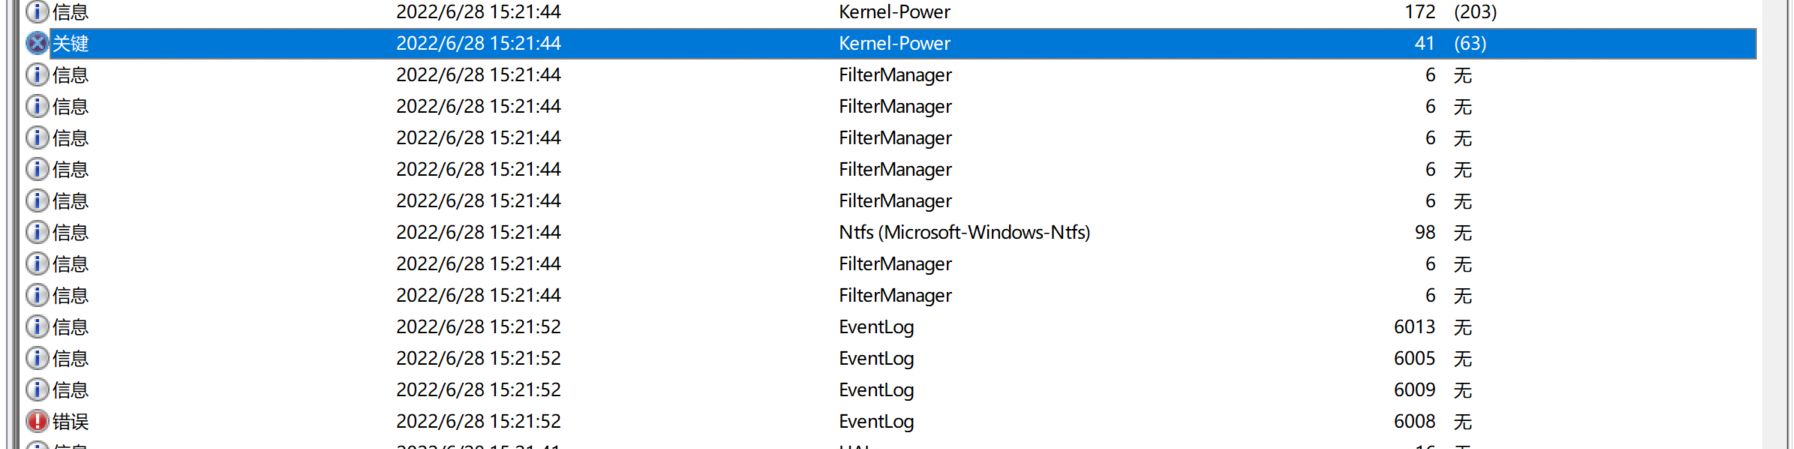Click info icon of the topmost FilterManager row

point(37,75)
